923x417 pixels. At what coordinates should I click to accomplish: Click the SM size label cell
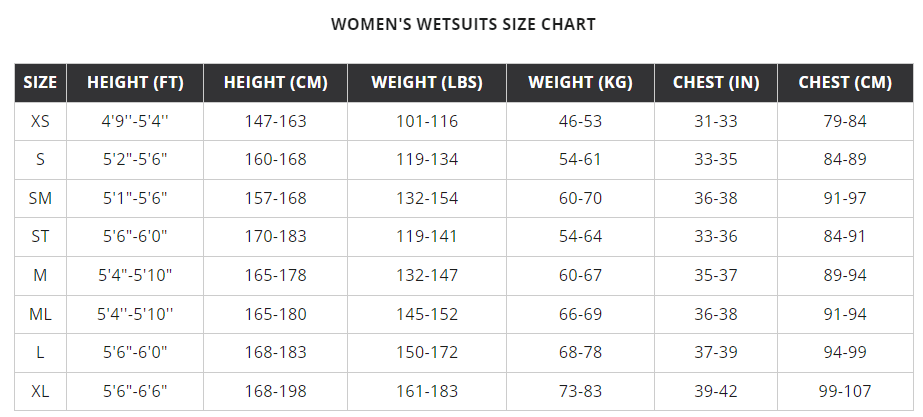coord(40,198)
